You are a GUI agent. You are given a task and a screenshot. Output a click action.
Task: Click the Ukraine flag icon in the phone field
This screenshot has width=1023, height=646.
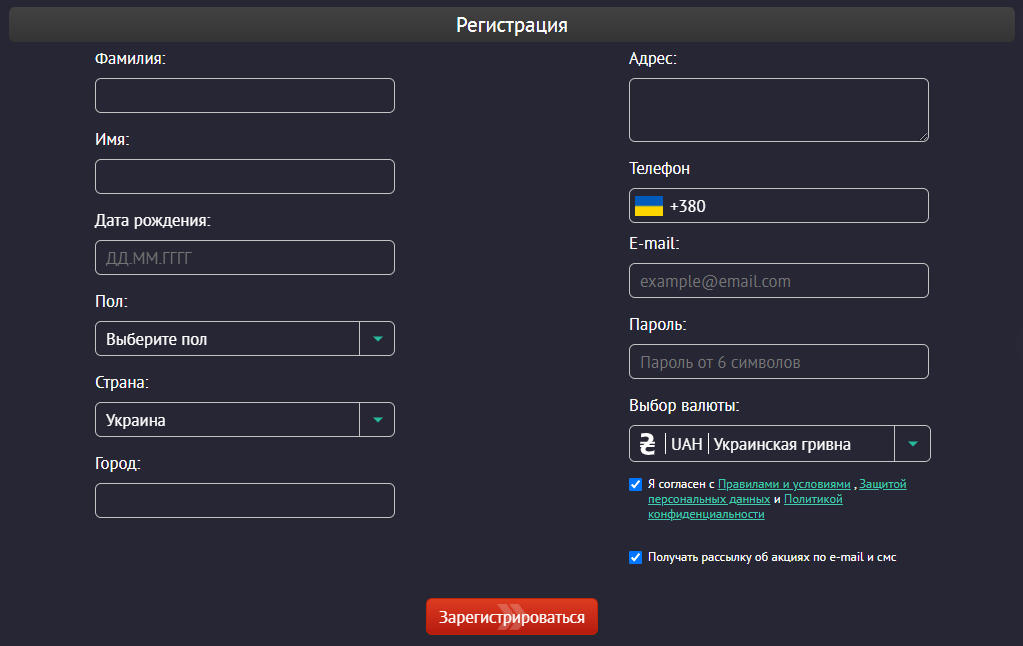(649, 206)
